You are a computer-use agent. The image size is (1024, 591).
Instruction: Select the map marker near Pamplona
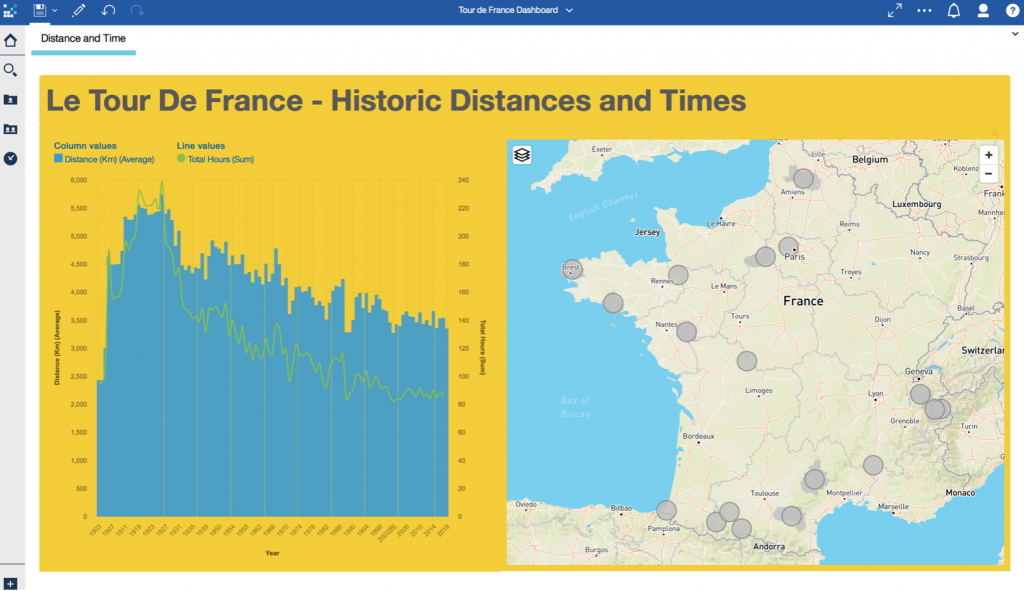pos(666,510)
